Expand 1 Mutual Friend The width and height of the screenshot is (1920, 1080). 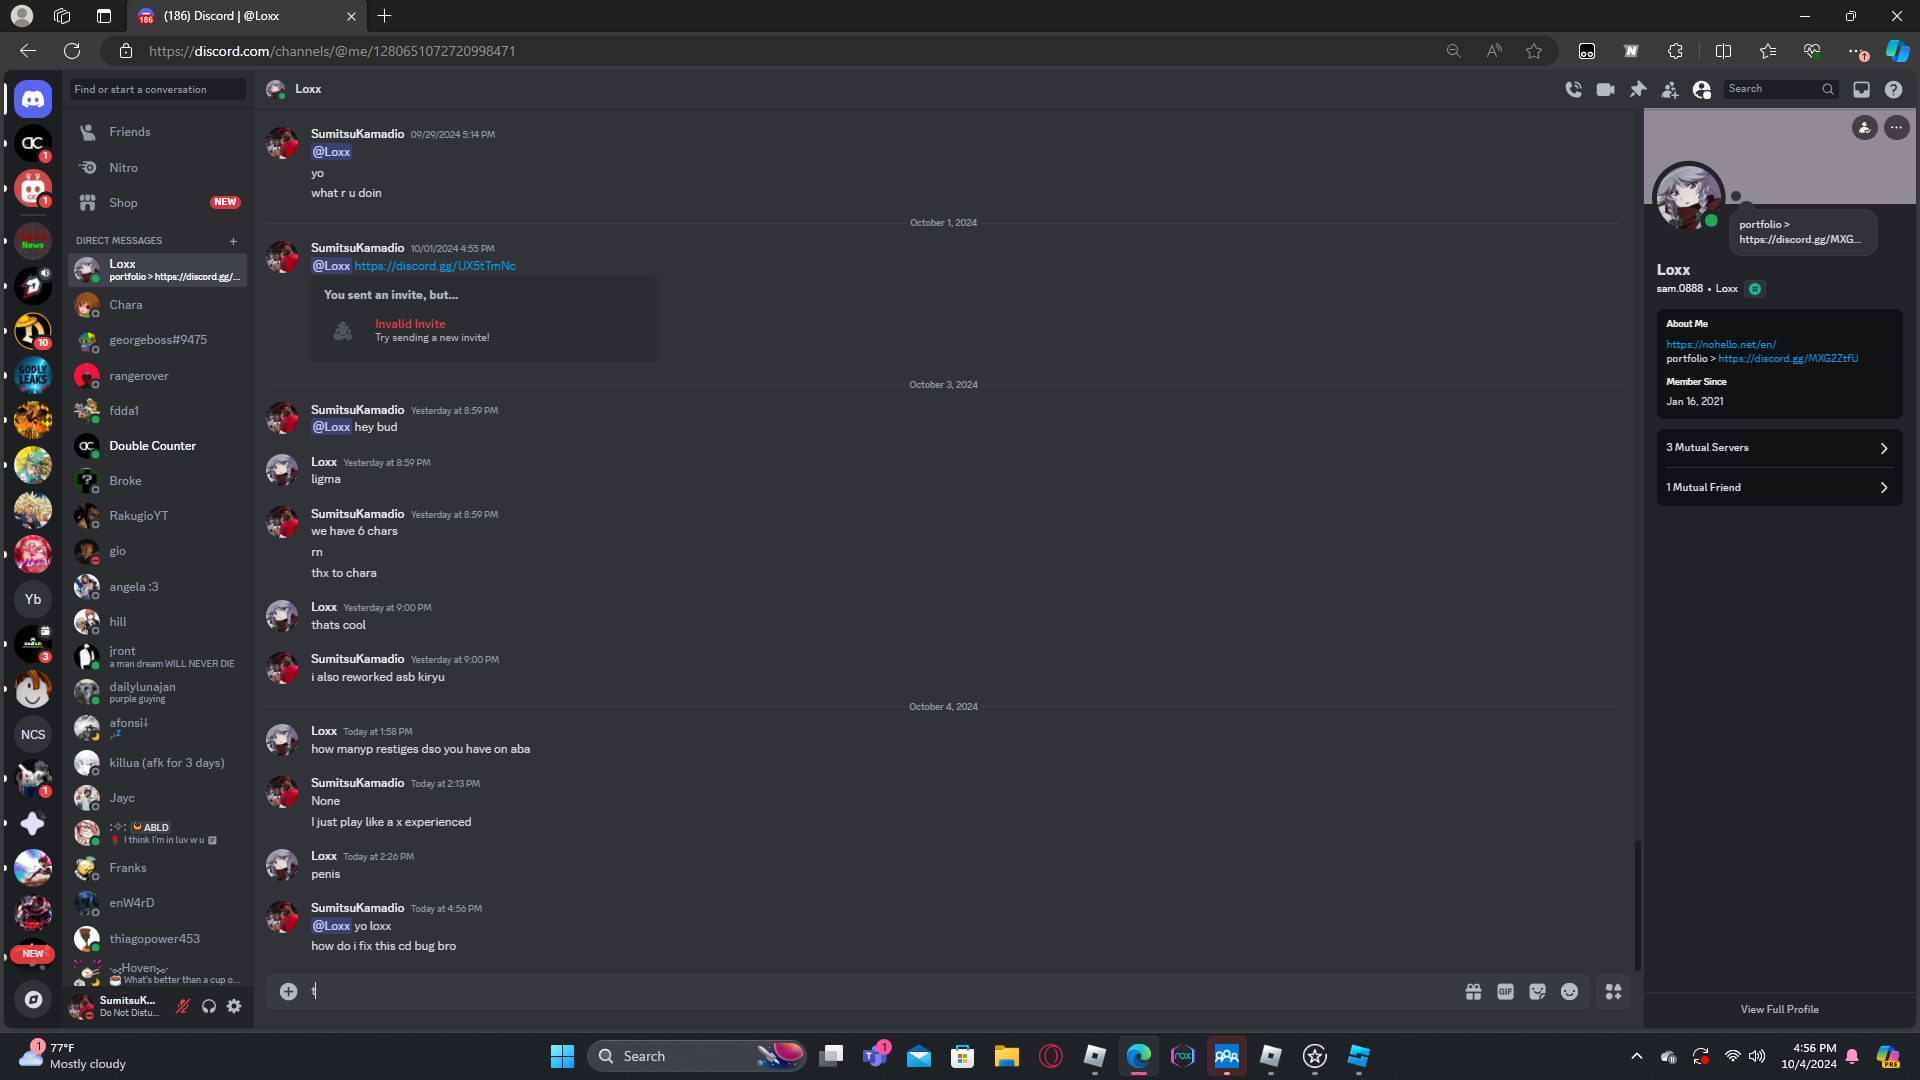pyautogui.click(x=1778, y=487)
